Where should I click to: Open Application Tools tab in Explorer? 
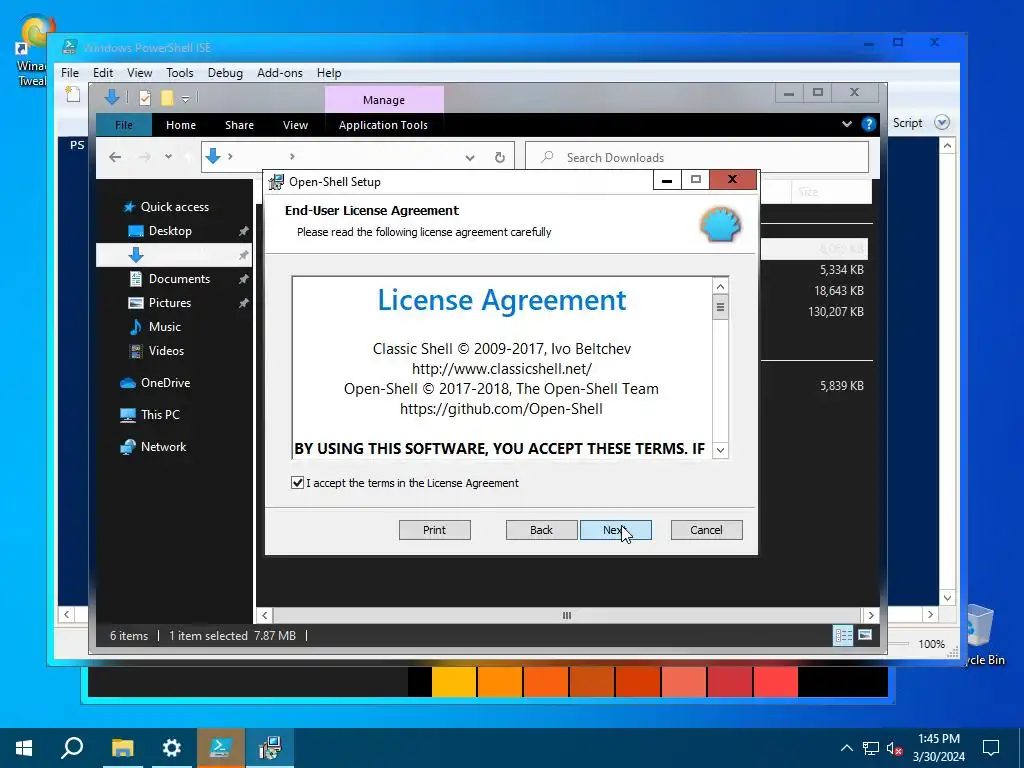(x=383, y=125)
